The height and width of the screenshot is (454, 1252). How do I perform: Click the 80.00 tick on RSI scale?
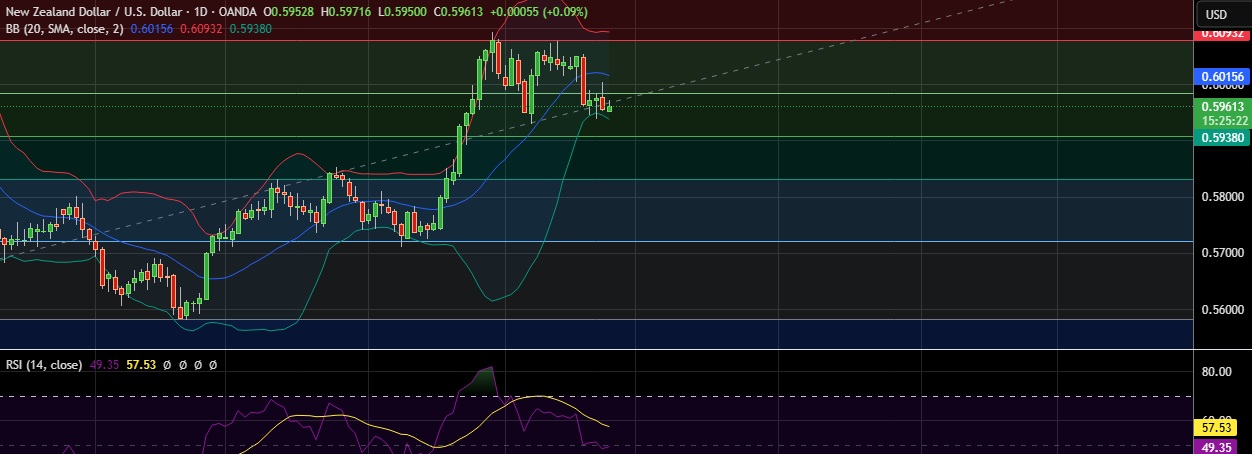(x=1216, y=372)
